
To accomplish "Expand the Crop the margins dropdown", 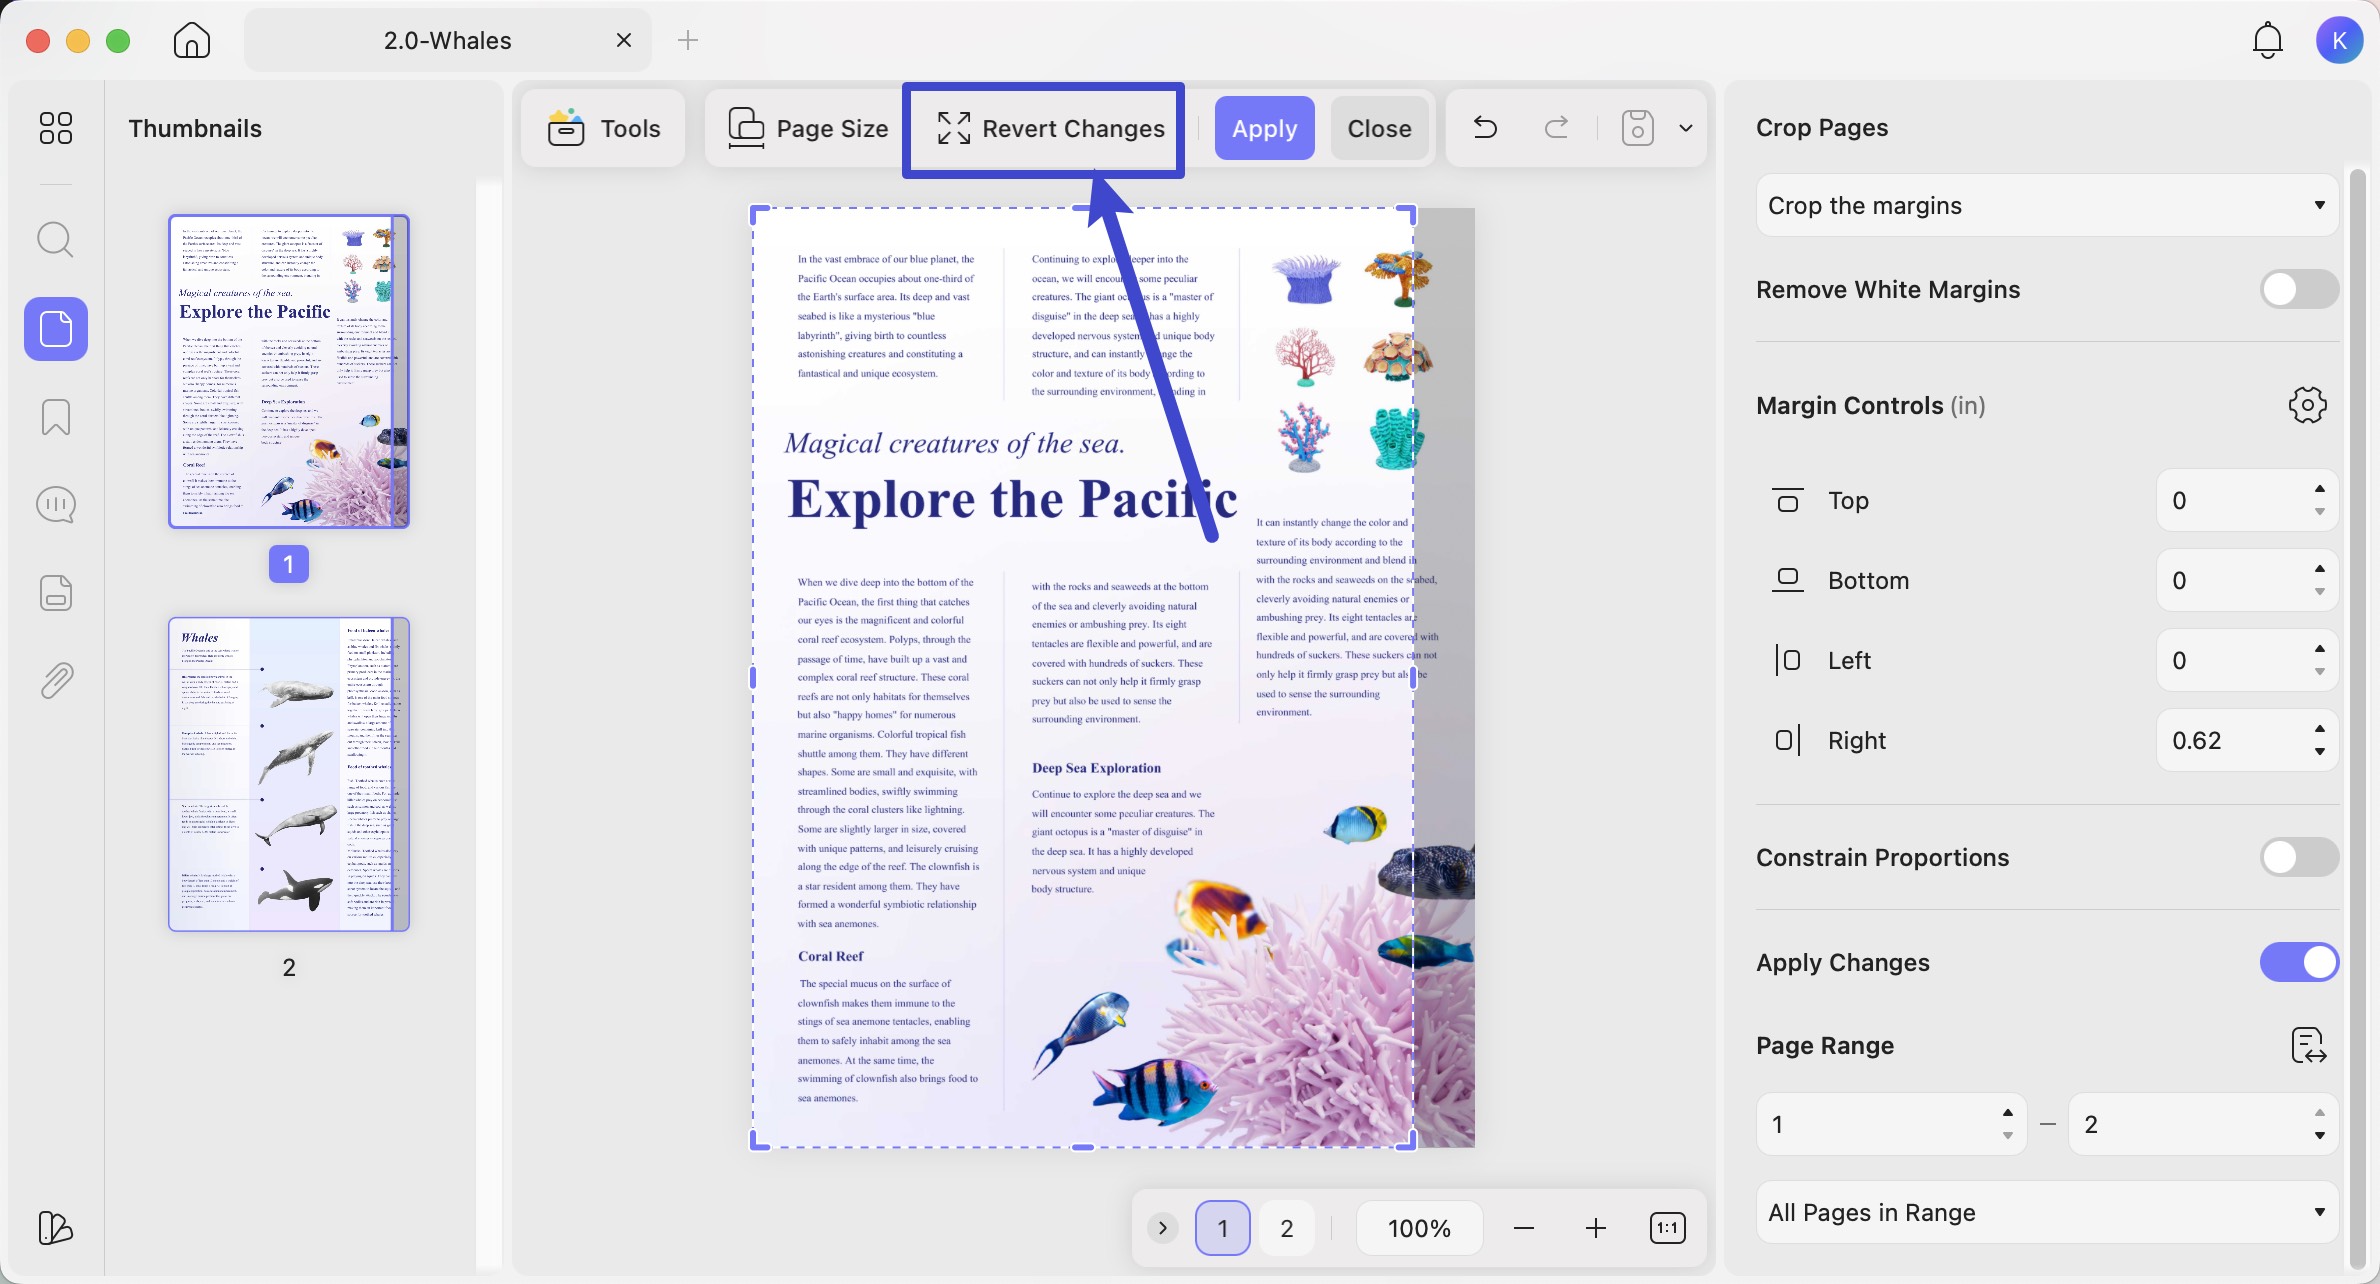I will point(2047,205).
